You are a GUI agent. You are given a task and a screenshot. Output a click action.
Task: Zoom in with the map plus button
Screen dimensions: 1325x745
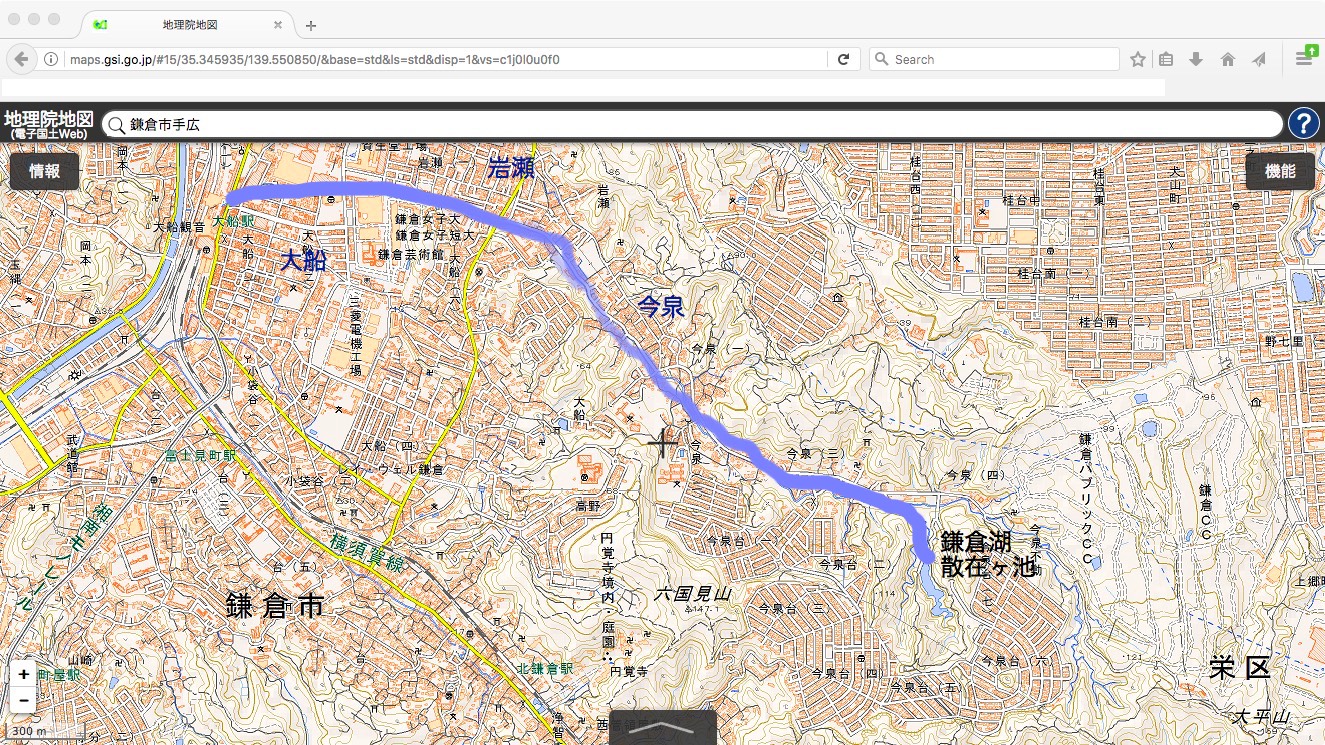click(24, 674)
